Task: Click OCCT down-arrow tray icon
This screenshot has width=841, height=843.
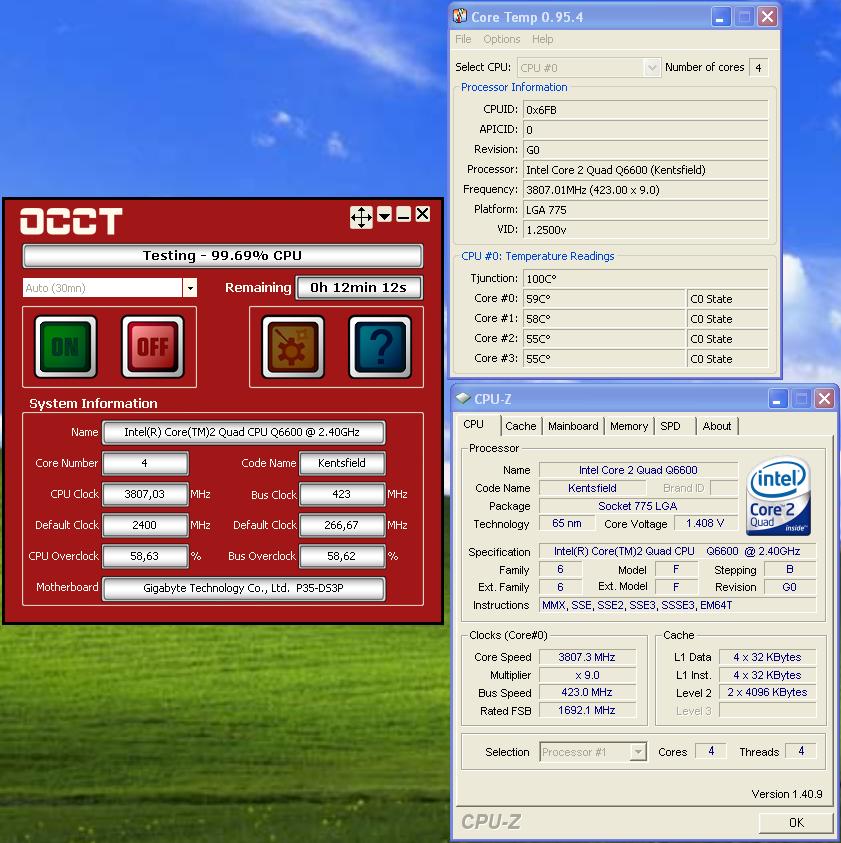Action: pos(384,215)
